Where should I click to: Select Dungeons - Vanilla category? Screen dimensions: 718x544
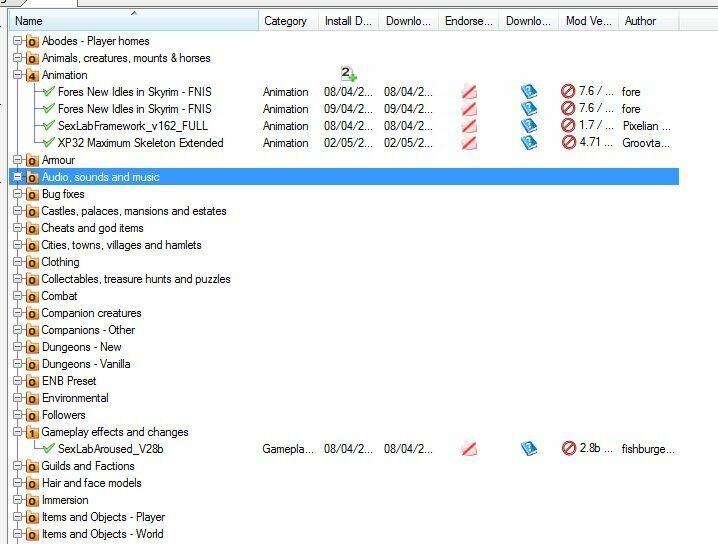point(86,364)
